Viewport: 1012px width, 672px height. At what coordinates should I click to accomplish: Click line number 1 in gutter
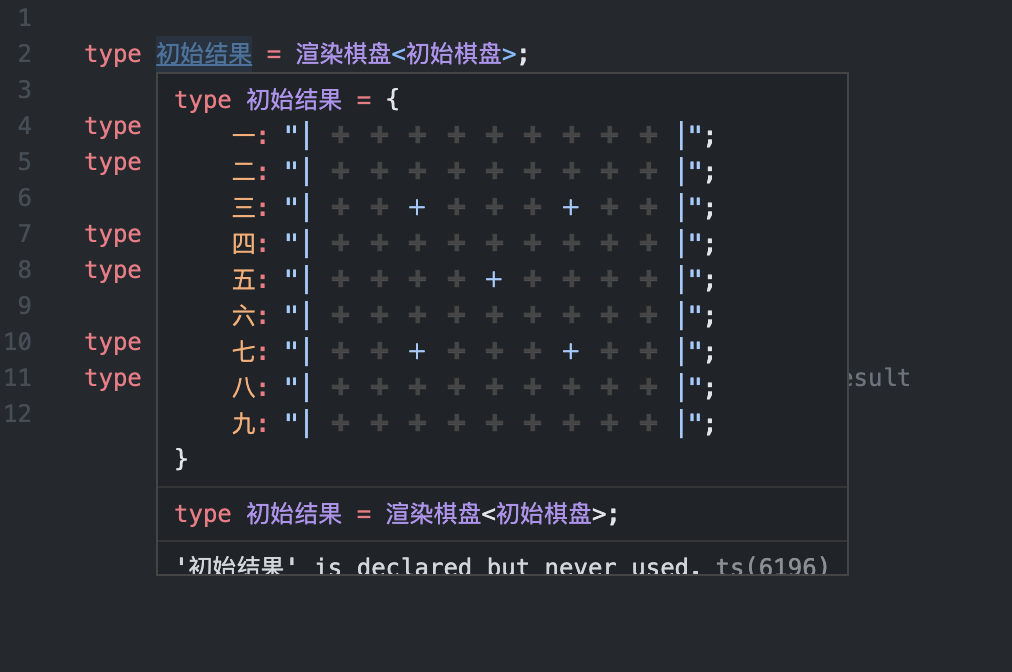pyautogui.click(x=25, y=18)
